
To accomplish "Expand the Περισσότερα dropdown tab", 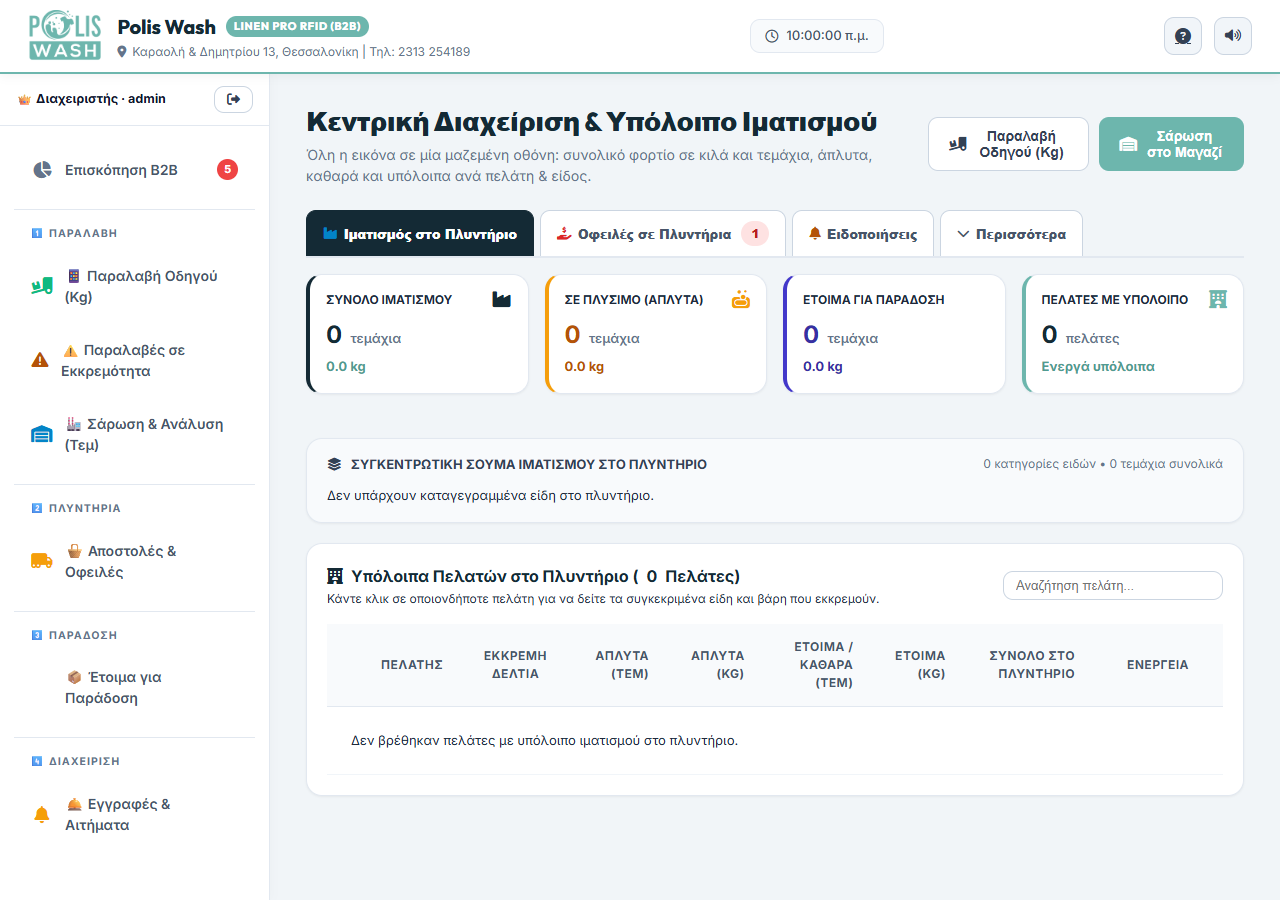I will pyautogui.click(x=1011, y=234).
